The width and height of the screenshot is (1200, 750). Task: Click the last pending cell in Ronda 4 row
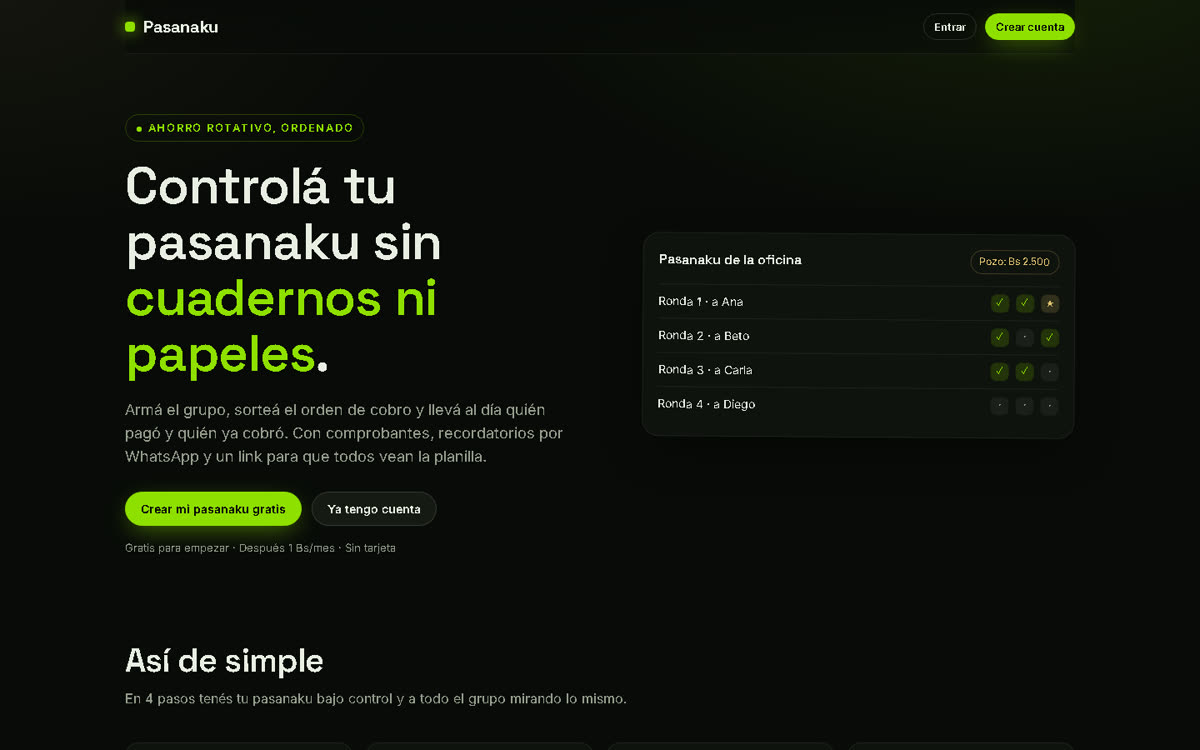tap(1049, 406)
